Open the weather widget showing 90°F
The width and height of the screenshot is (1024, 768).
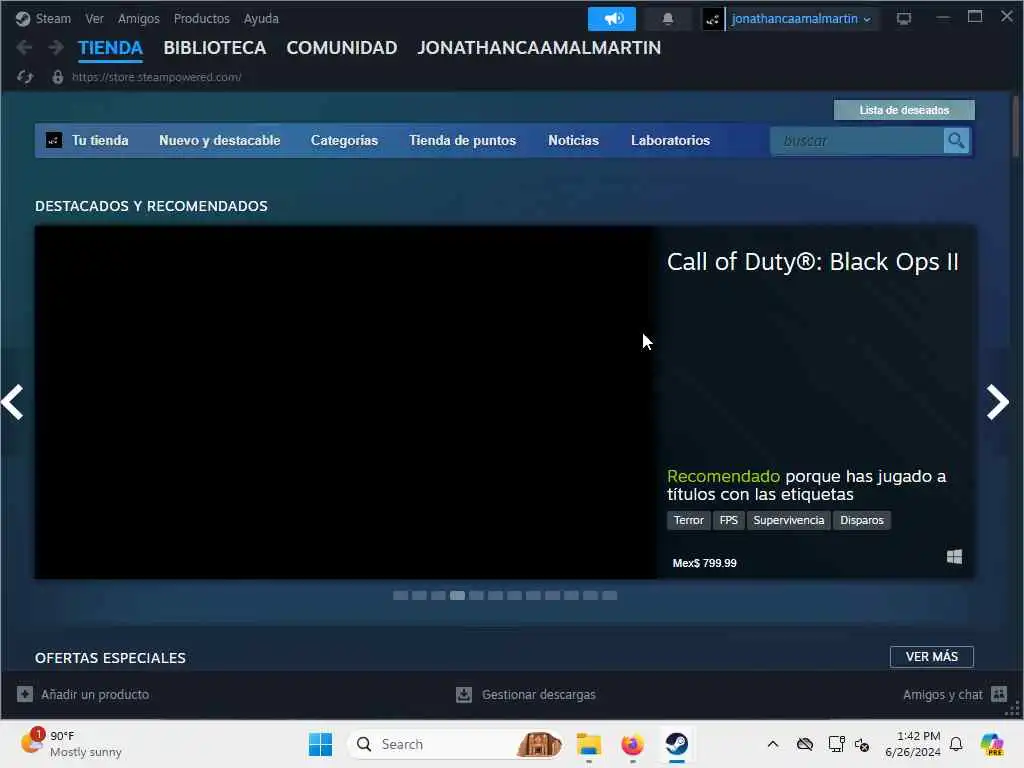tap(71, 744)
